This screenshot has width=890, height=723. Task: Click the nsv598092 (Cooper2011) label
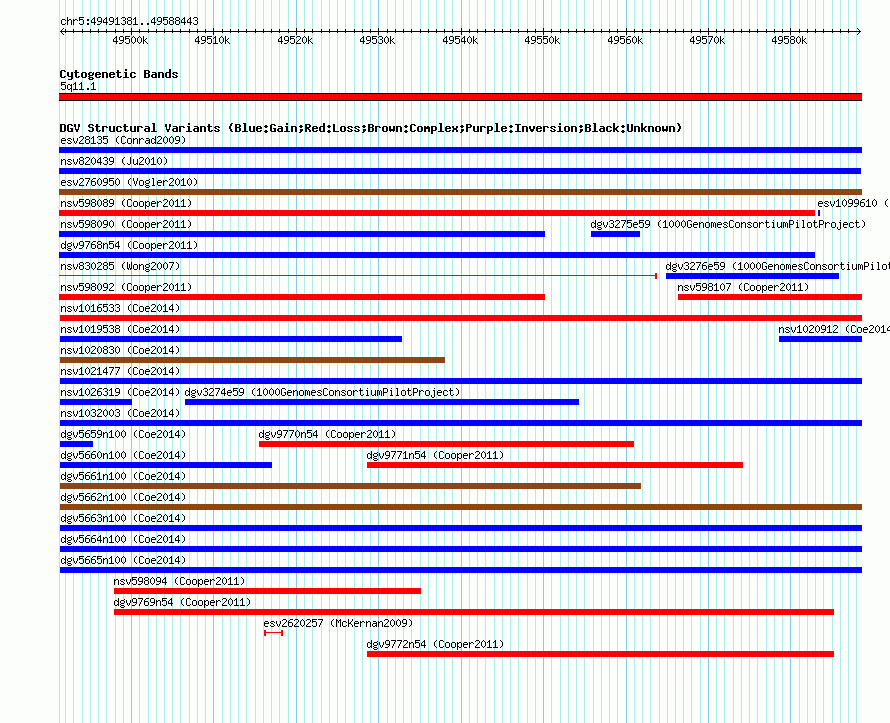126,287
